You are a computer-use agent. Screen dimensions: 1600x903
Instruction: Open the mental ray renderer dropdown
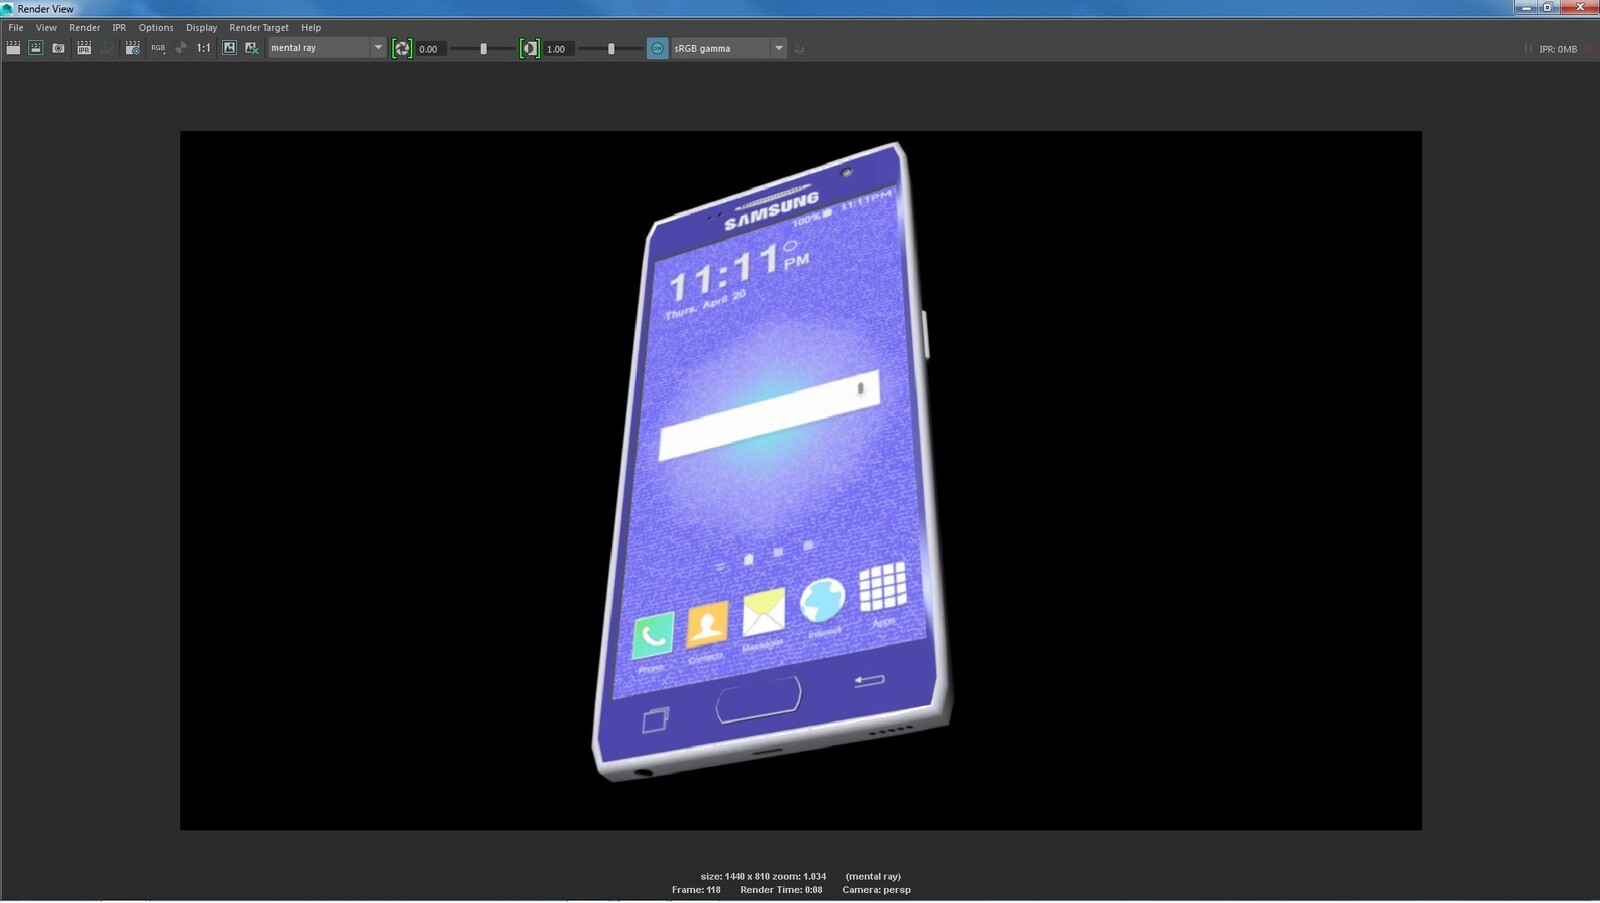coord(327,48)
